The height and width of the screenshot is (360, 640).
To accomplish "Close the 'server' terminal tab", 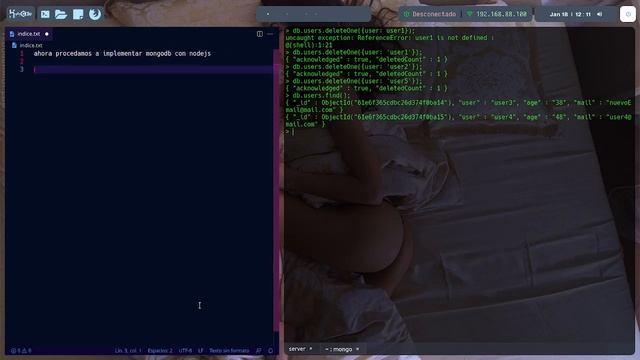I will (311, 349).
